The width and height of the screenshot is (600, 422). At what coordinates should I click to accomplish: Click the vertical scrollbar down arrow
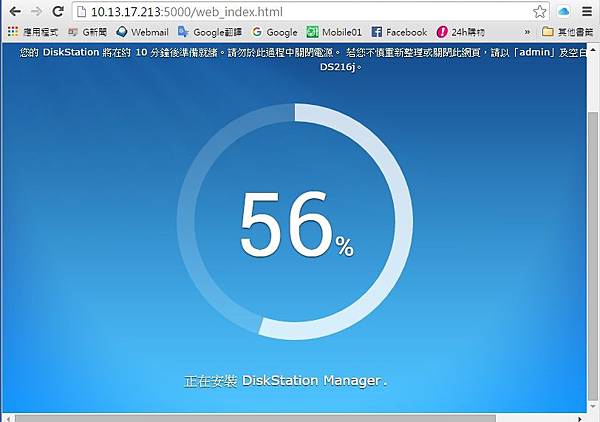[x=593, y=406]
